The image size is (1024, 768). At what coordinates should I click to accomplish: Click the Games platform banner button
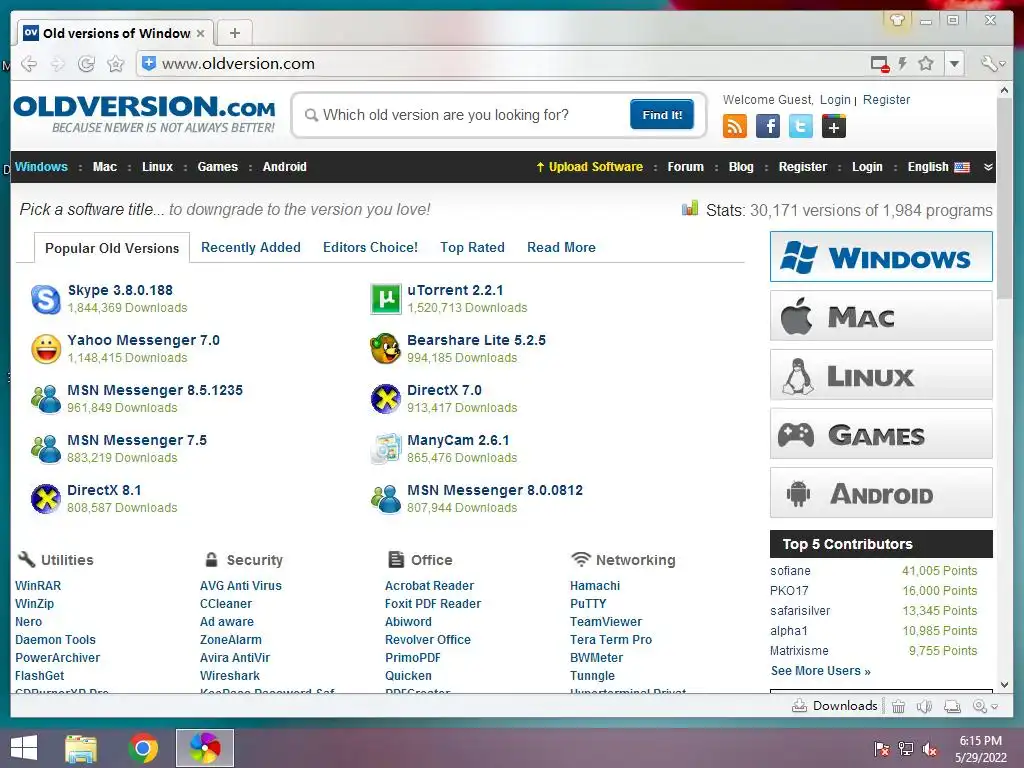pos(881,434)
